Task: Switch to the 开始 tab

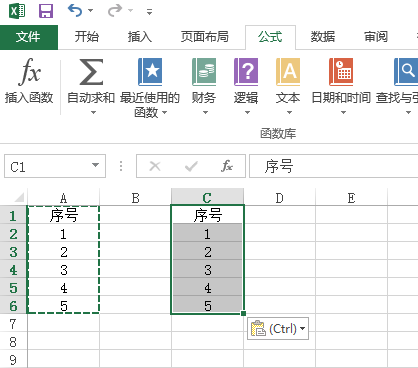Action: (x=87, y=37)
